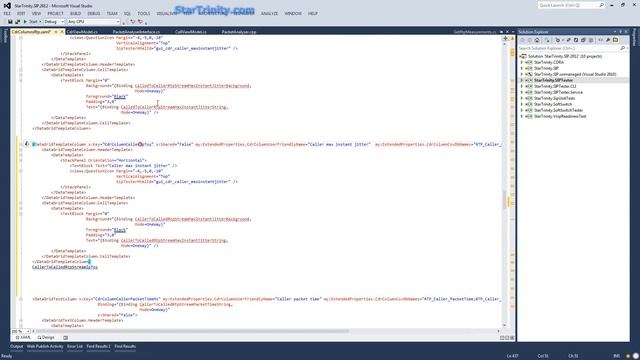Image resolution: width=640 pixels, height=360 pixels.
Task: Switch editor to XAML view
Action: (23, 338)
